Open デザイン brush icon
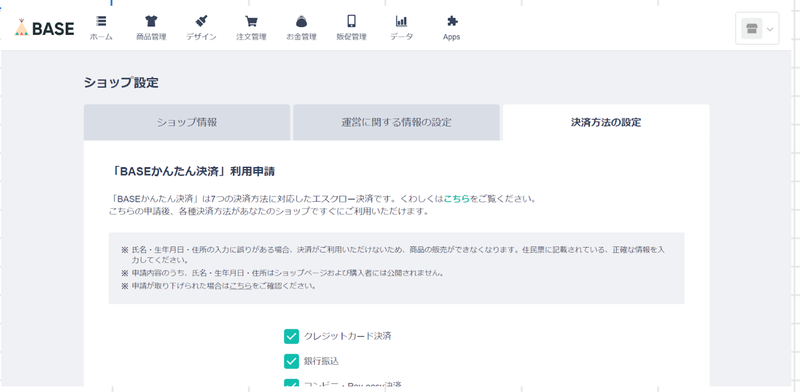 tap(201, 21)
